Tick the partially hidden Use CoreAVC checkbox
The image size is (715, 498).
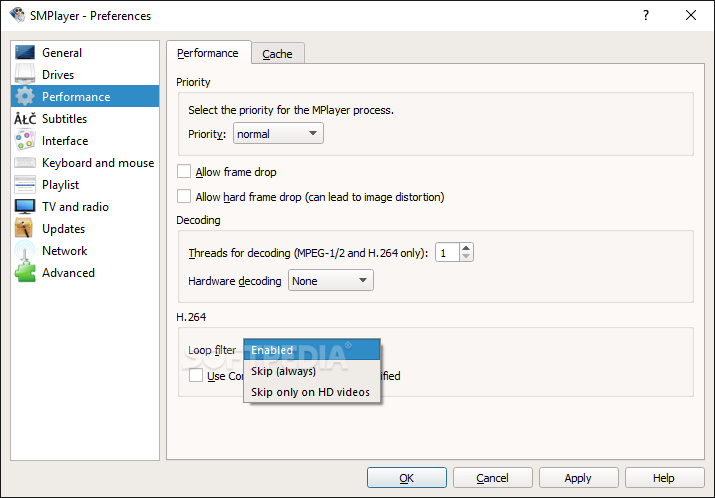[196, 375]
